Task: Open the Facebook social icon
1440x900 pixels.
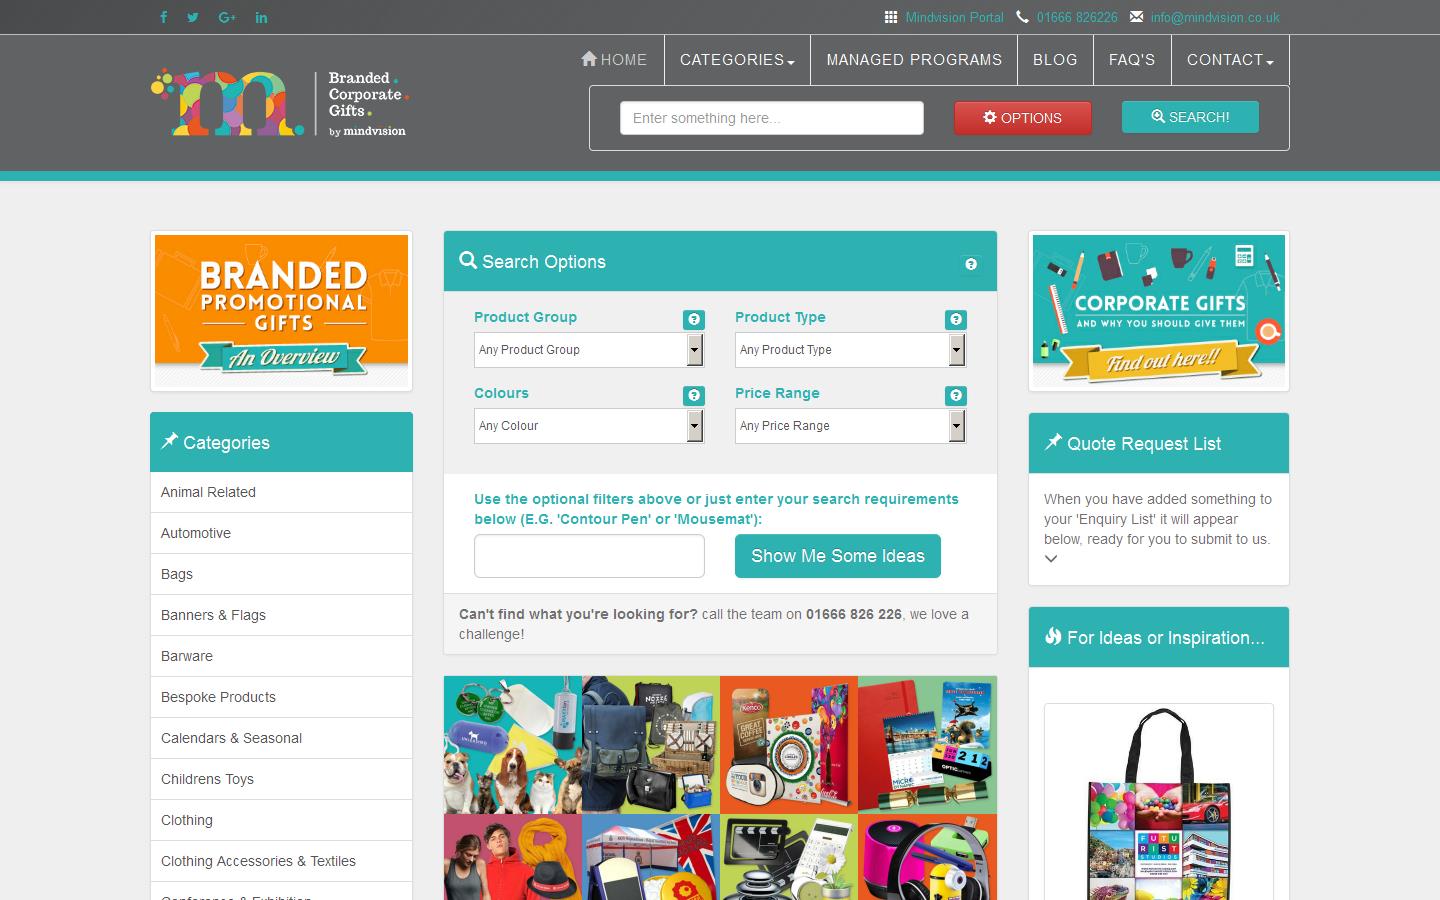Action: click(x=163, y=17)
